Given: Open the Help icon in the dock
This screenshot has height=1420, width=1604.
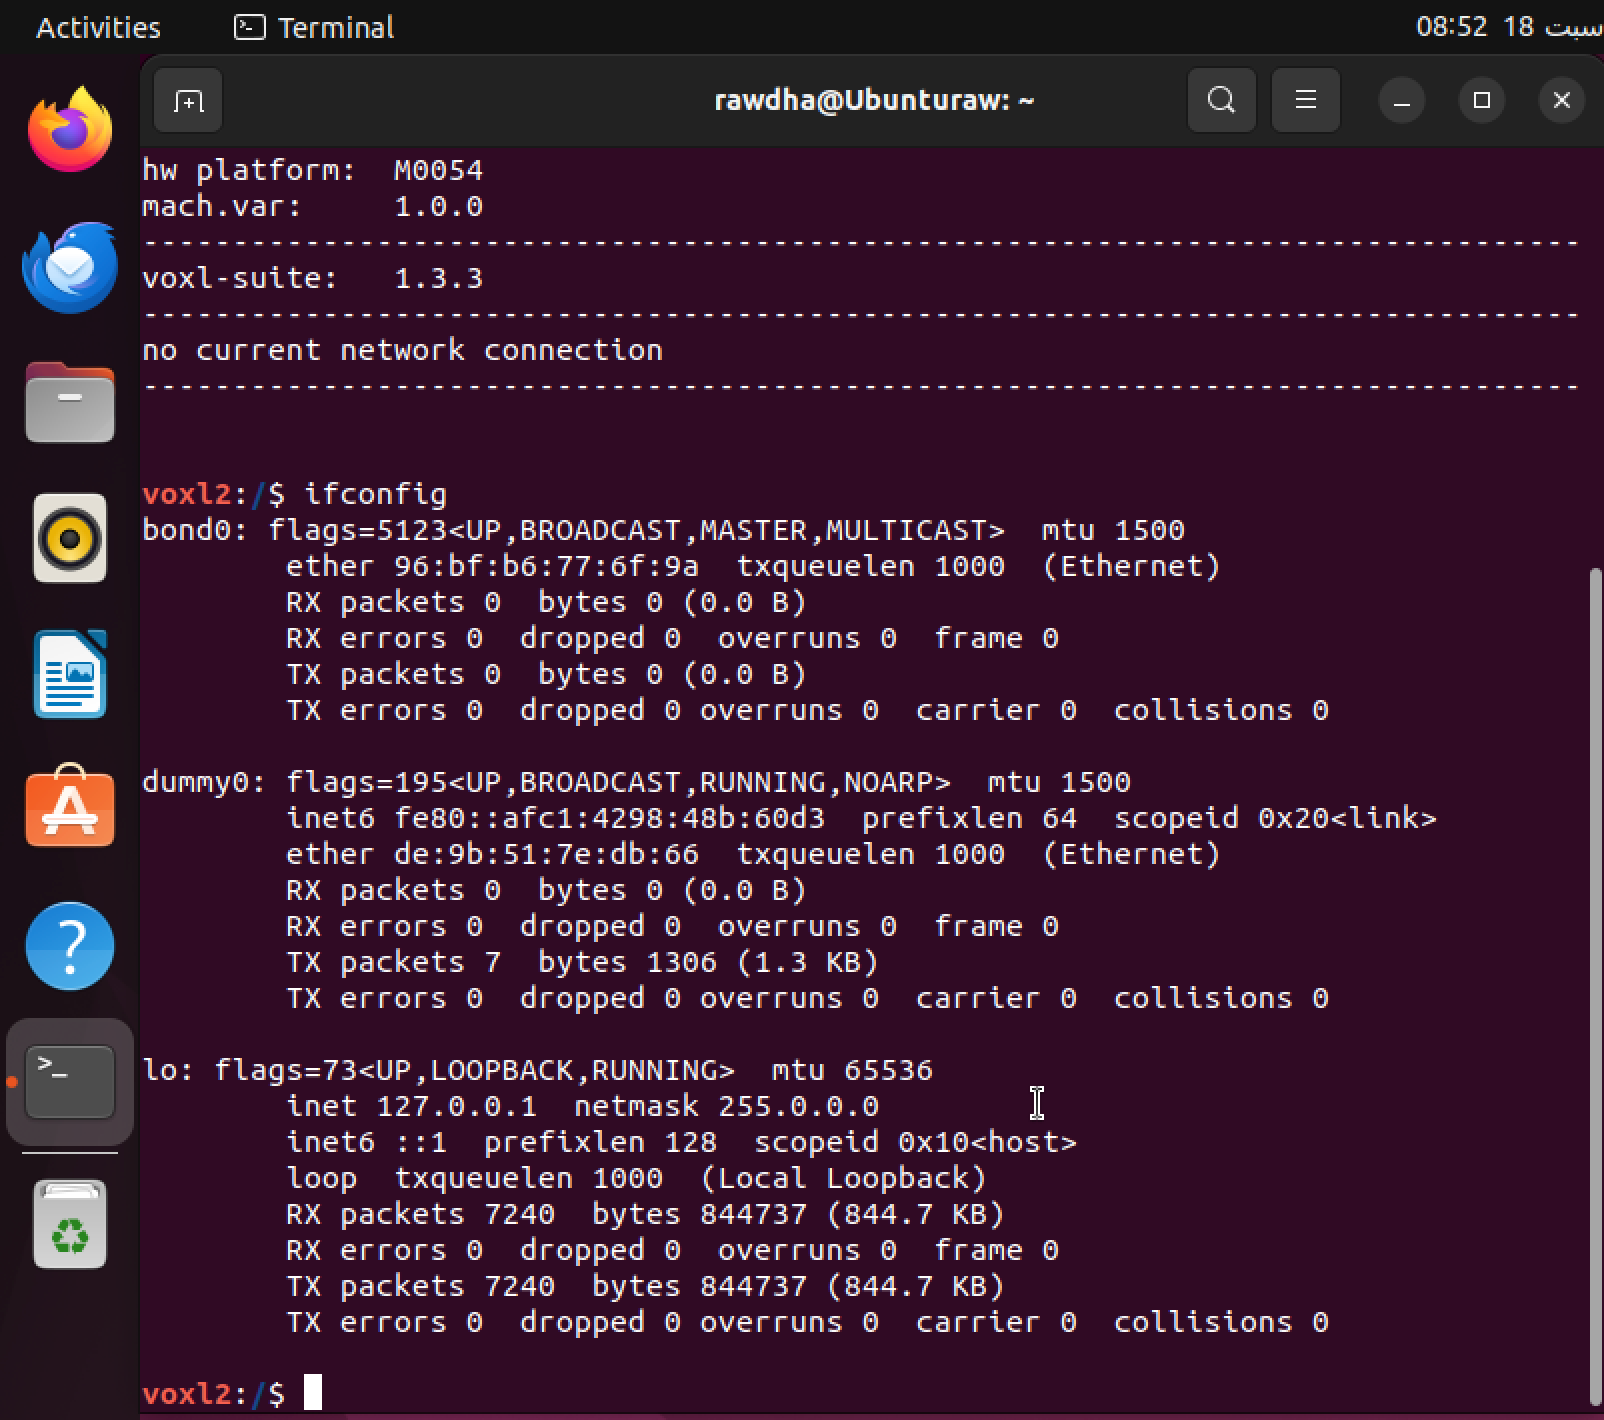Looking at the screenshot, I should tap(69, 946).
